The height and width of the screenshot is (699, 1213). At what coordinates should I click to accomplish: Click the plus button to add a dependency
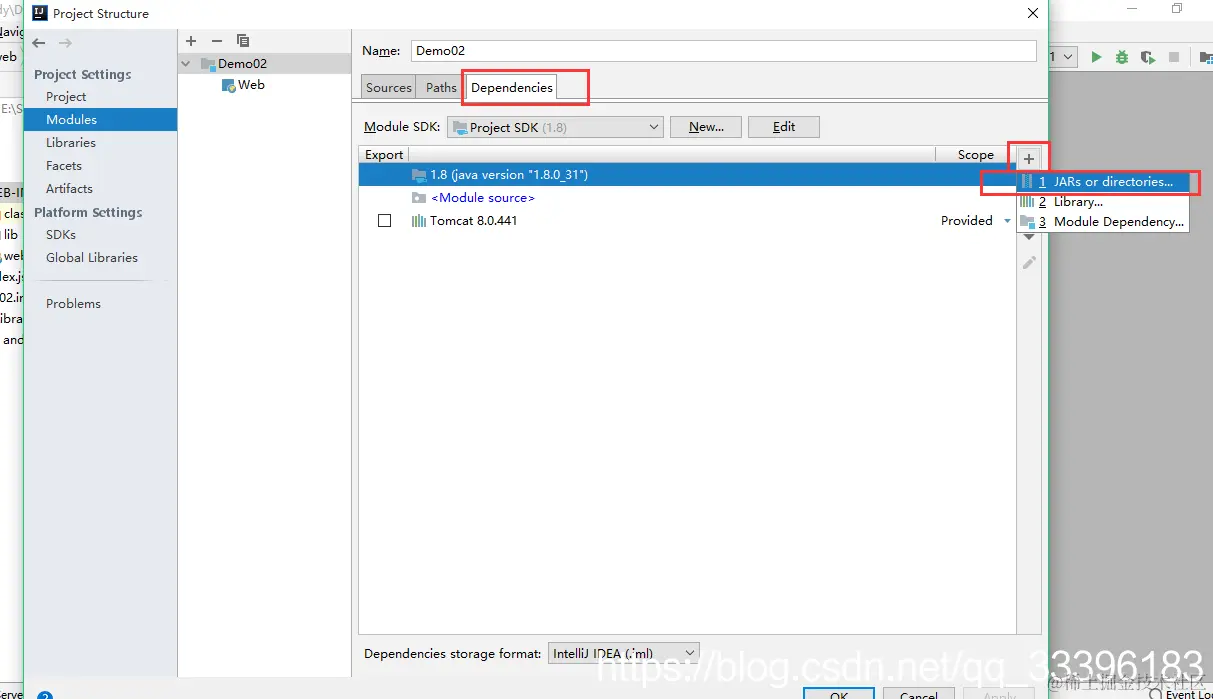coord(1029,159)
